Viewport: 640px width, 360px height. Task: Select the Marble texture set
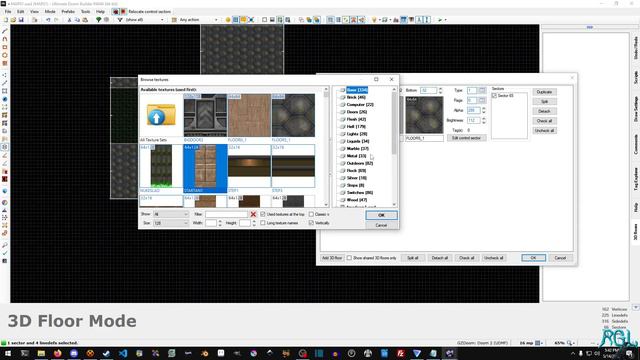(x=357, y=149)
